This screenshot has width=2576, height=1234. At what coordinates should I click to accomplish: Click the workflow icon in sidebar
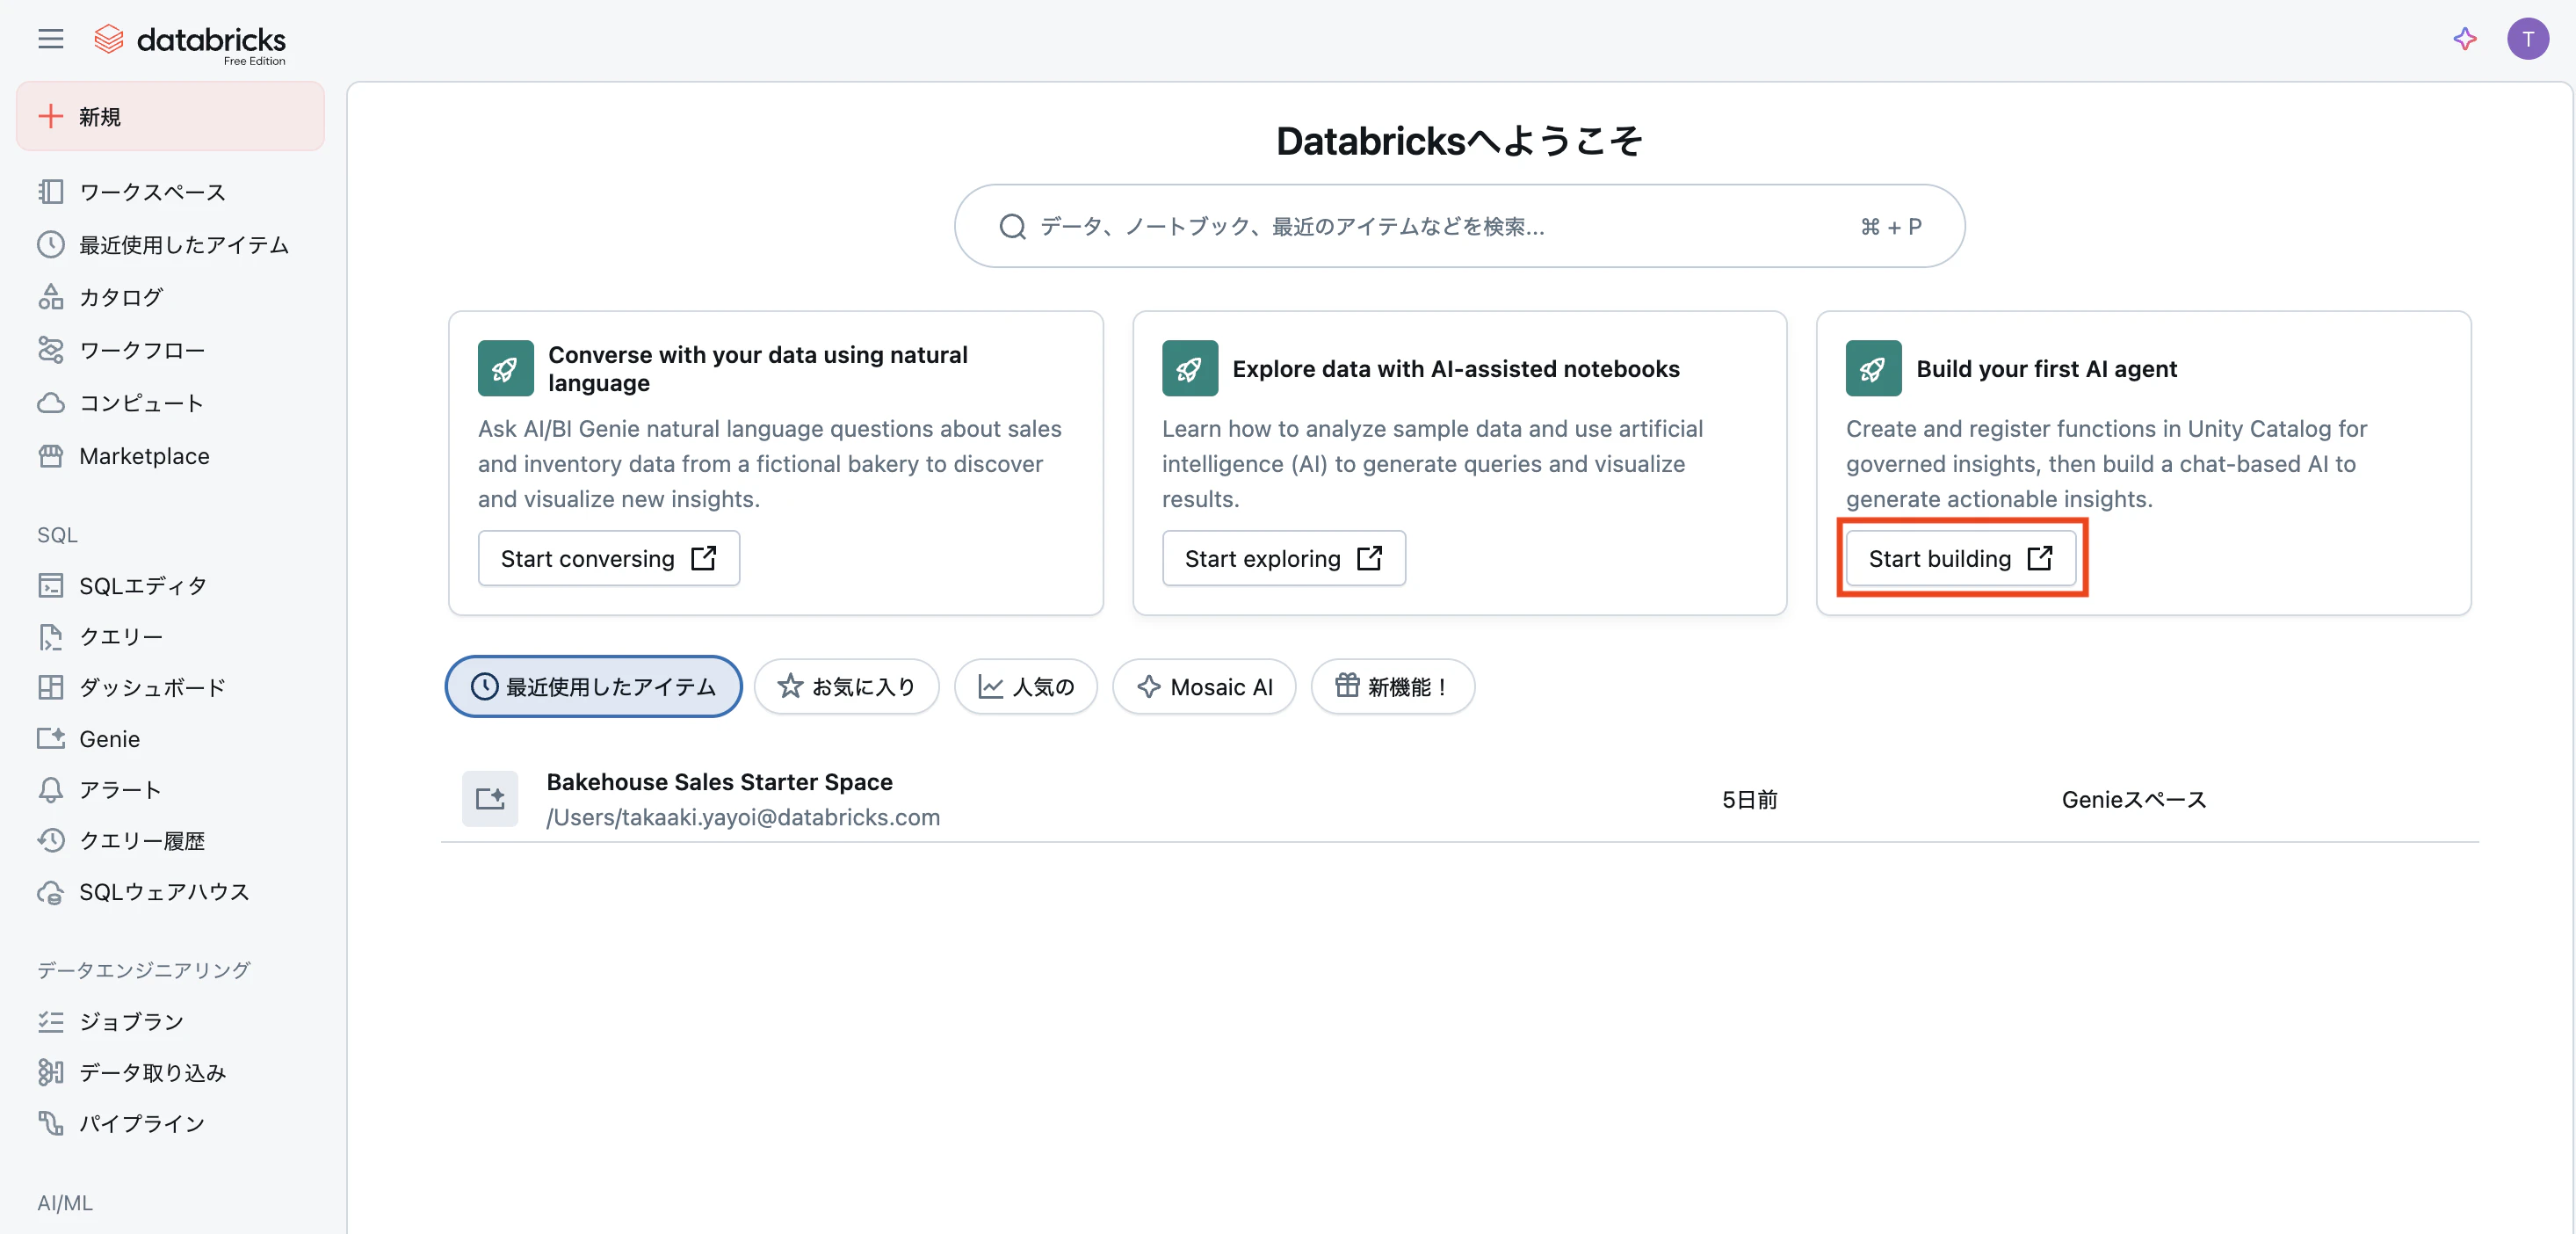[50, 350]
